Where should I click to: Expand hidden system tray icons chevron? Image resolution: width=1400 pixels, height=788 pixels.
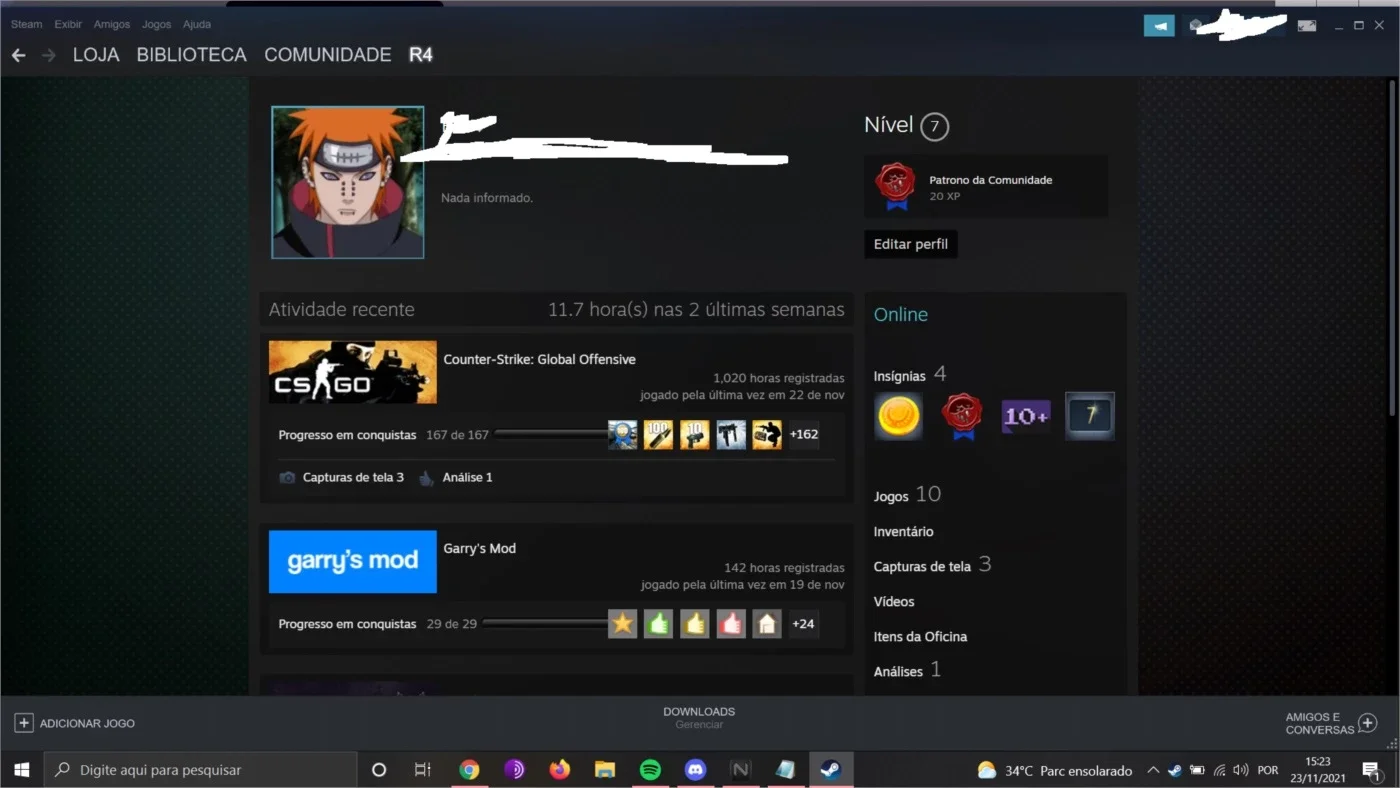[x=1153, y=770]
